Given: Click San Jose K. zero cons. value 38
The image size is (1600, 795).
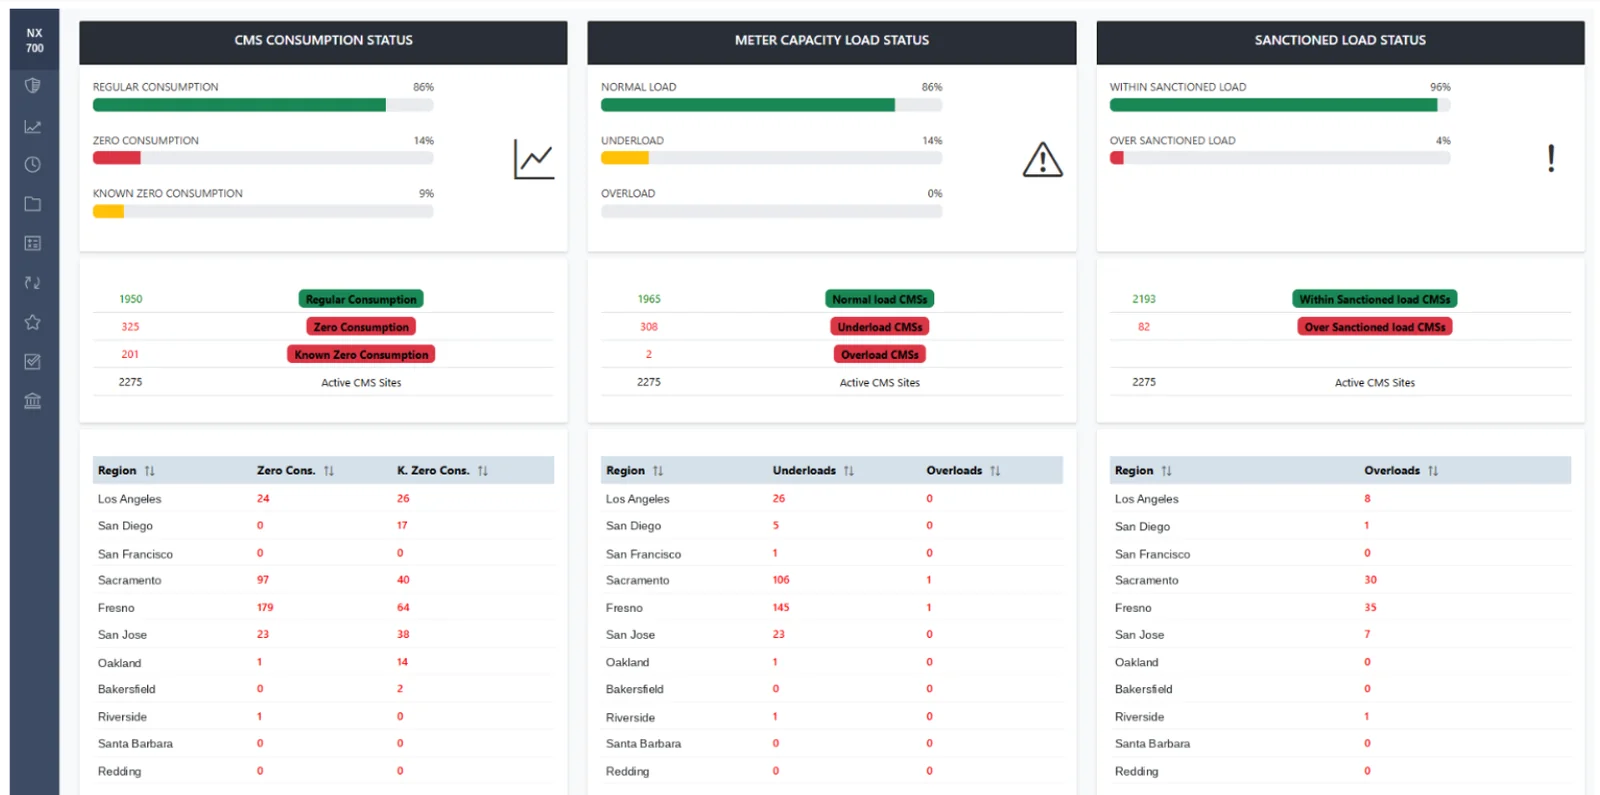Looking at the screenshot, I should (403, 634).
